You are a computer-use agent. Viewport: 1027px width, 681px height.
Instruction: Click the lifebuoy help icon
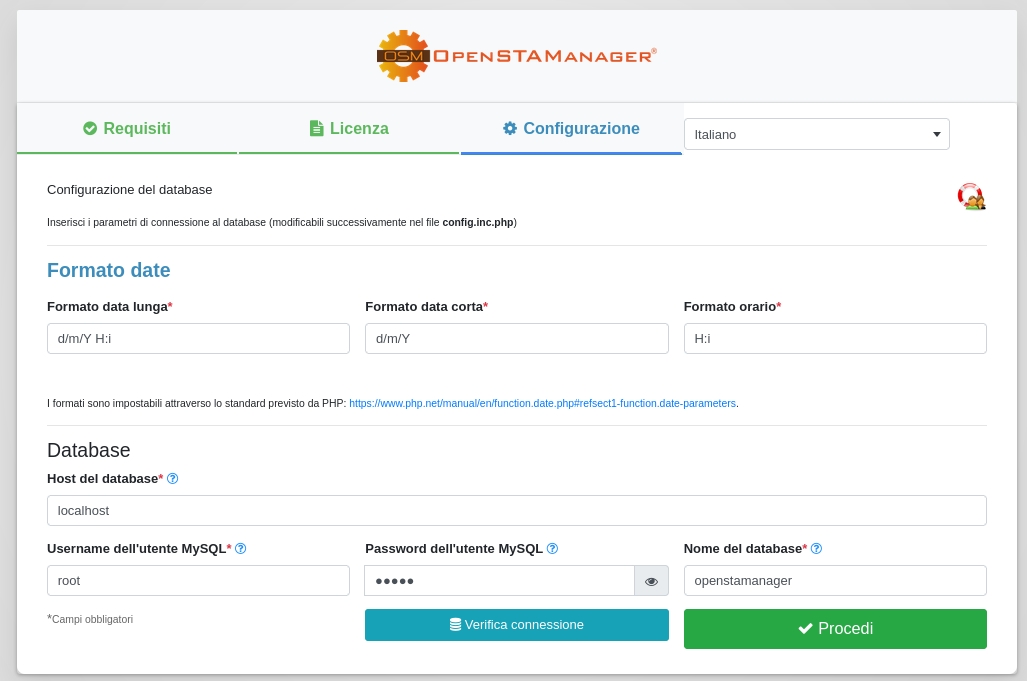tap(970, 196)
